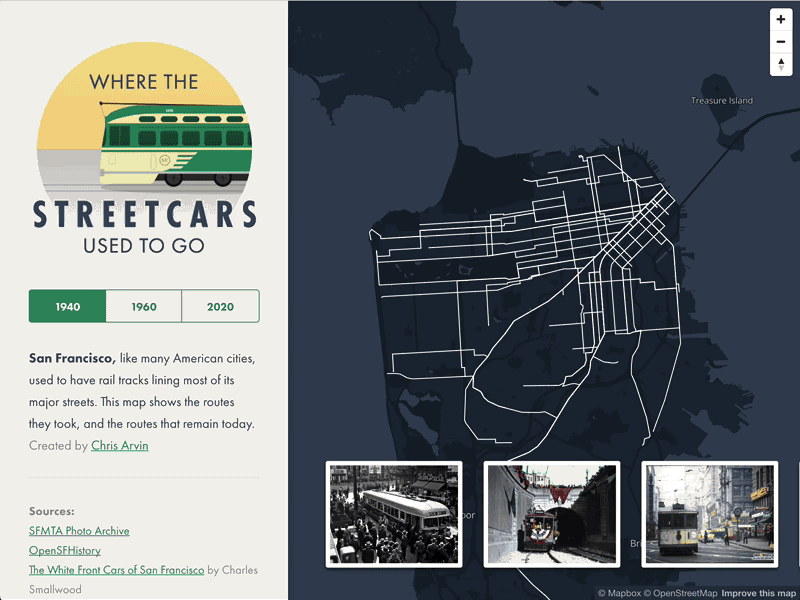Zoom out on the map
The height and width of the screenshot is (600, 800).
pos(781,42)
